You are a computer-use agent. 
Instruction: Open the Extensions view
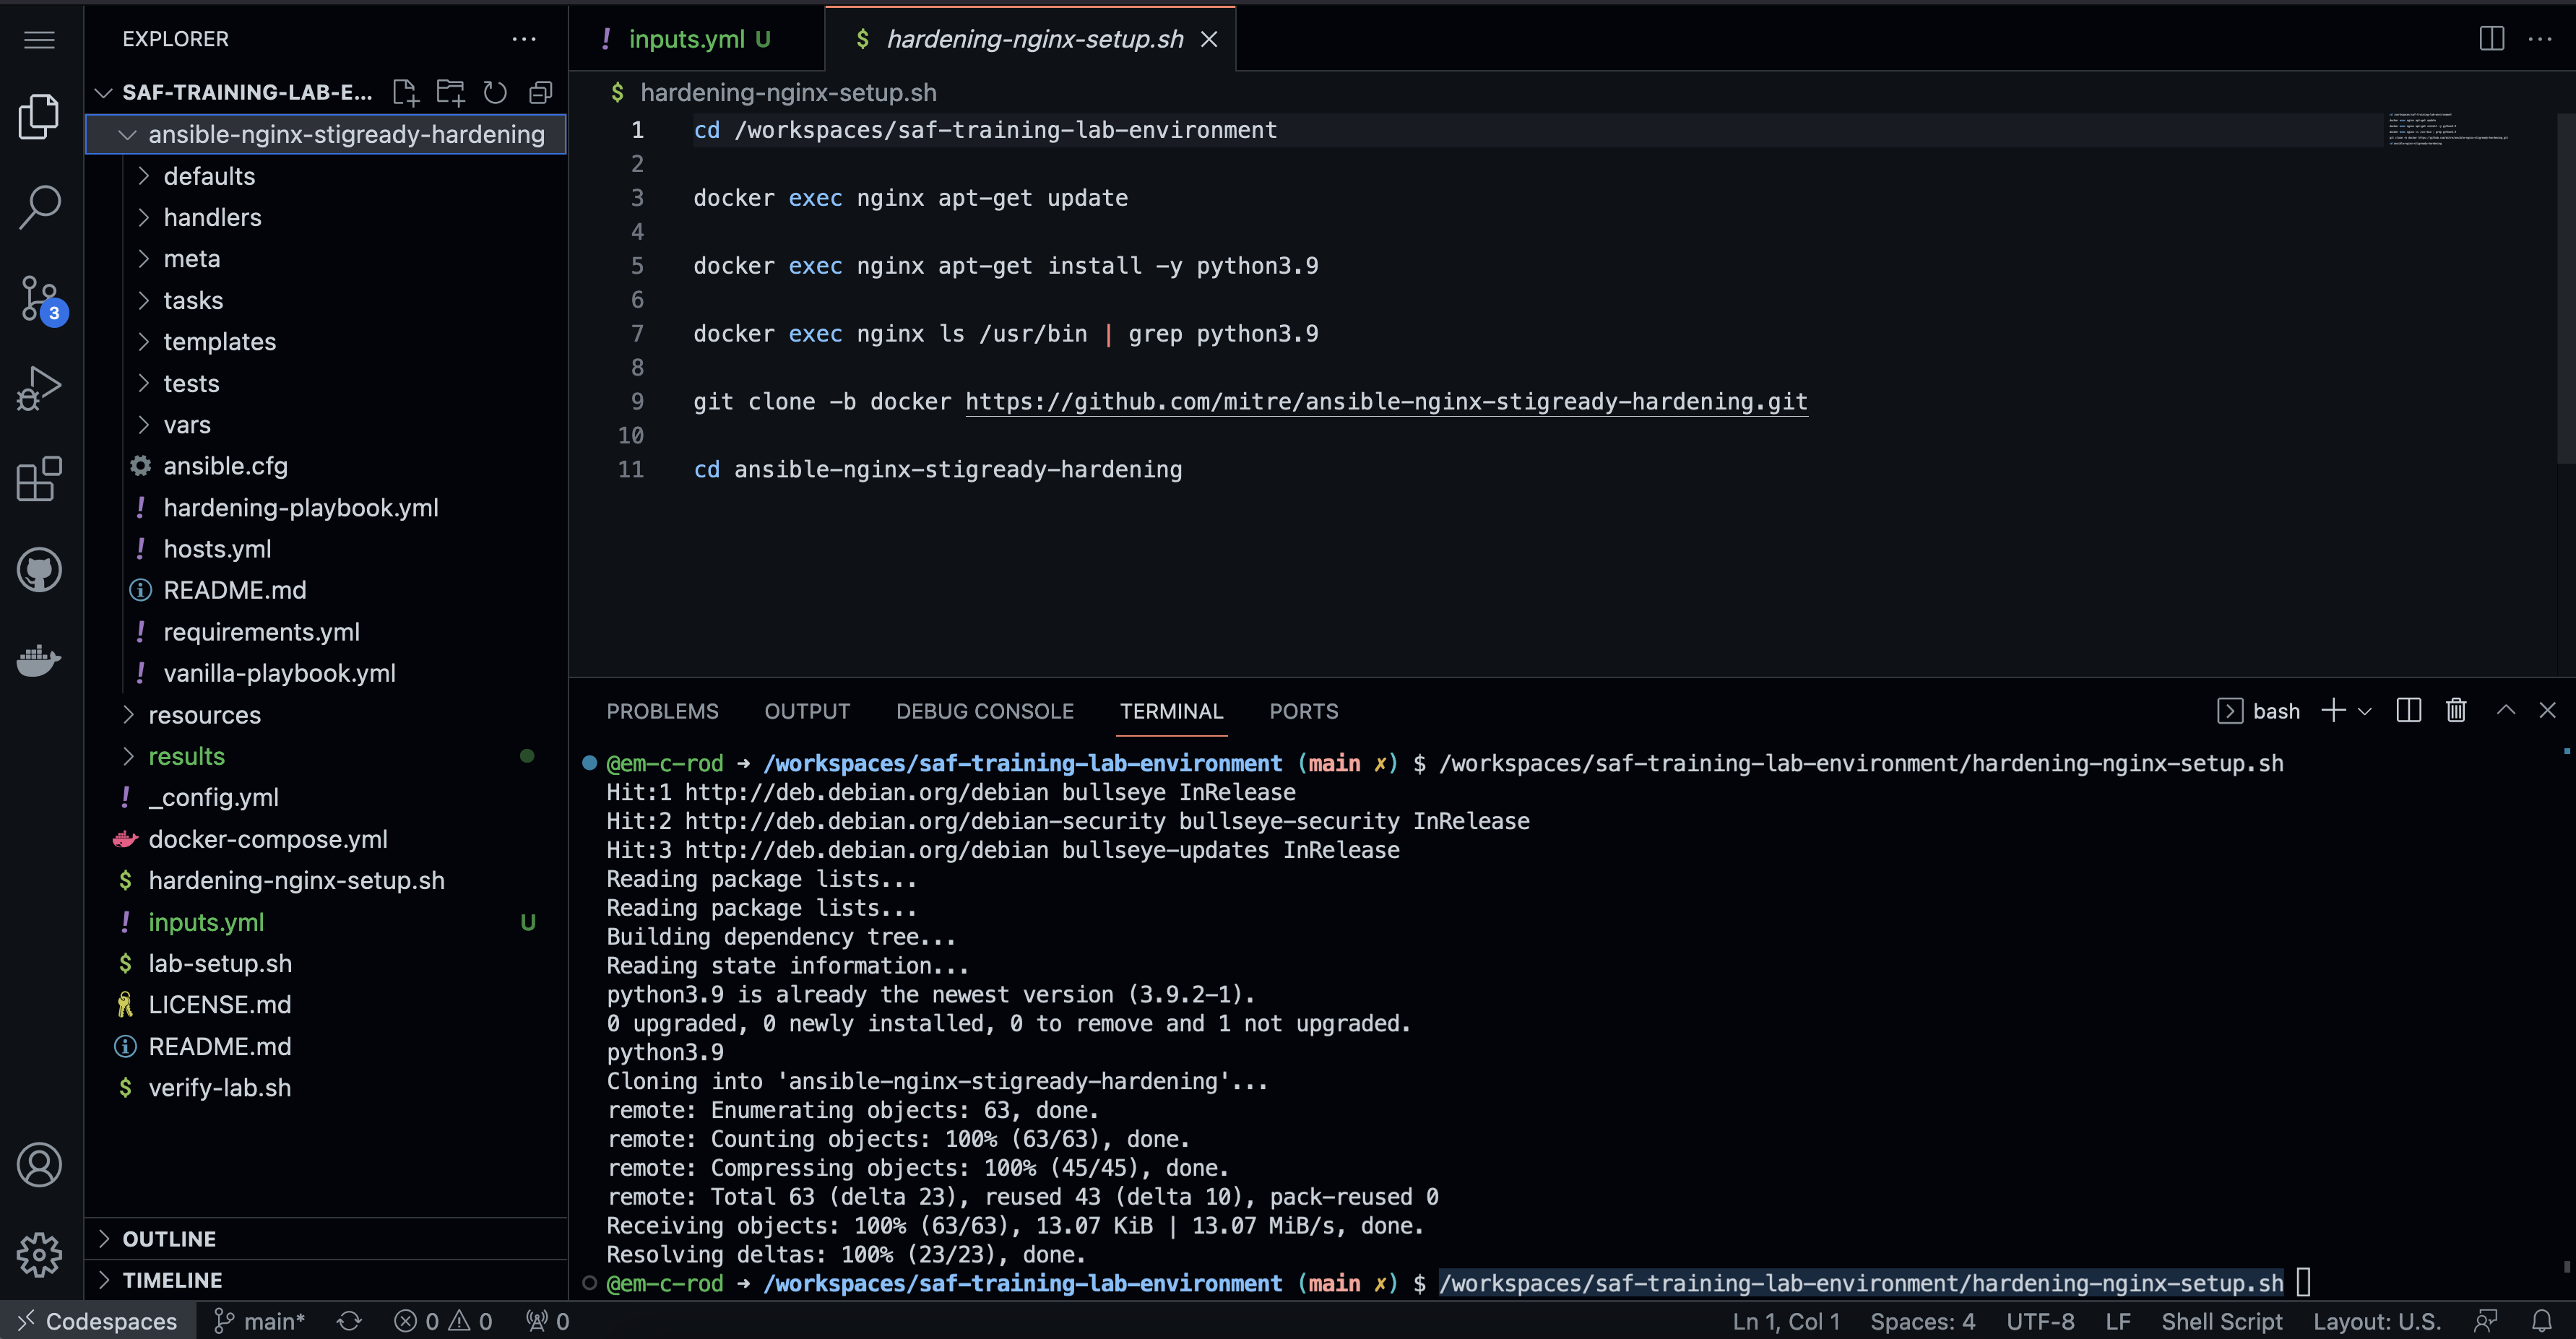(39, 479)
